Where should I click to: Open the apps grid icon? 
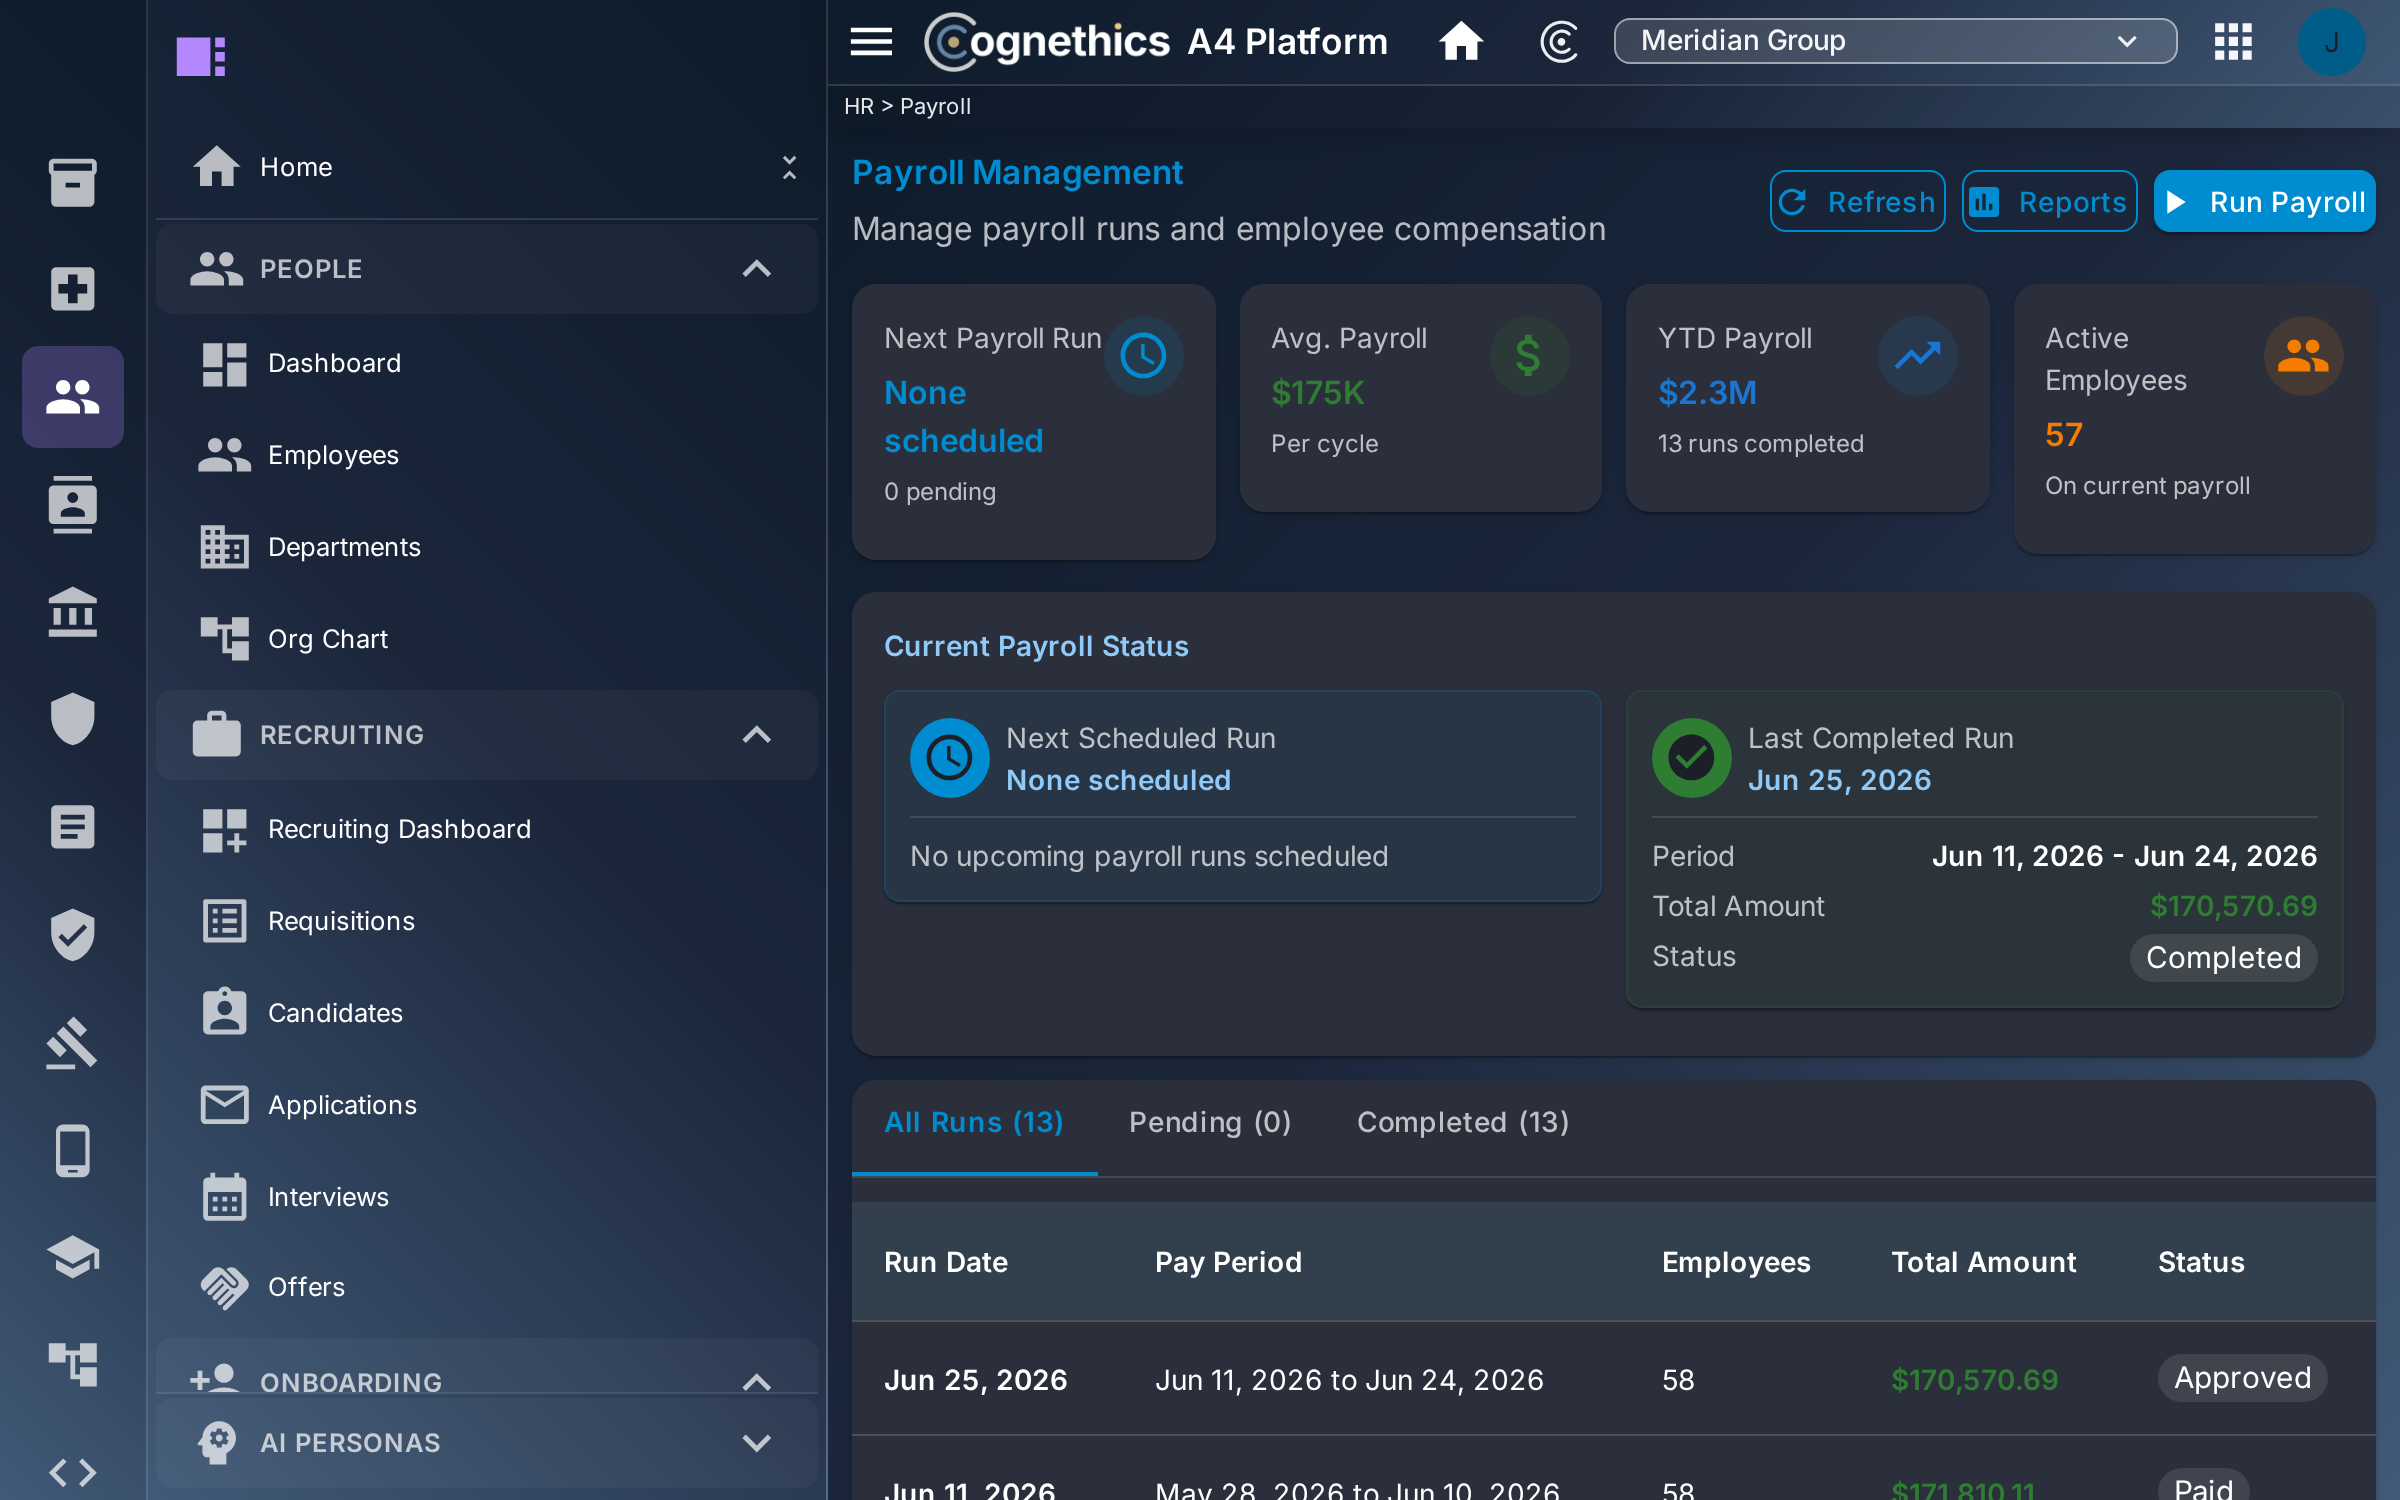[x=2233, y=41]
